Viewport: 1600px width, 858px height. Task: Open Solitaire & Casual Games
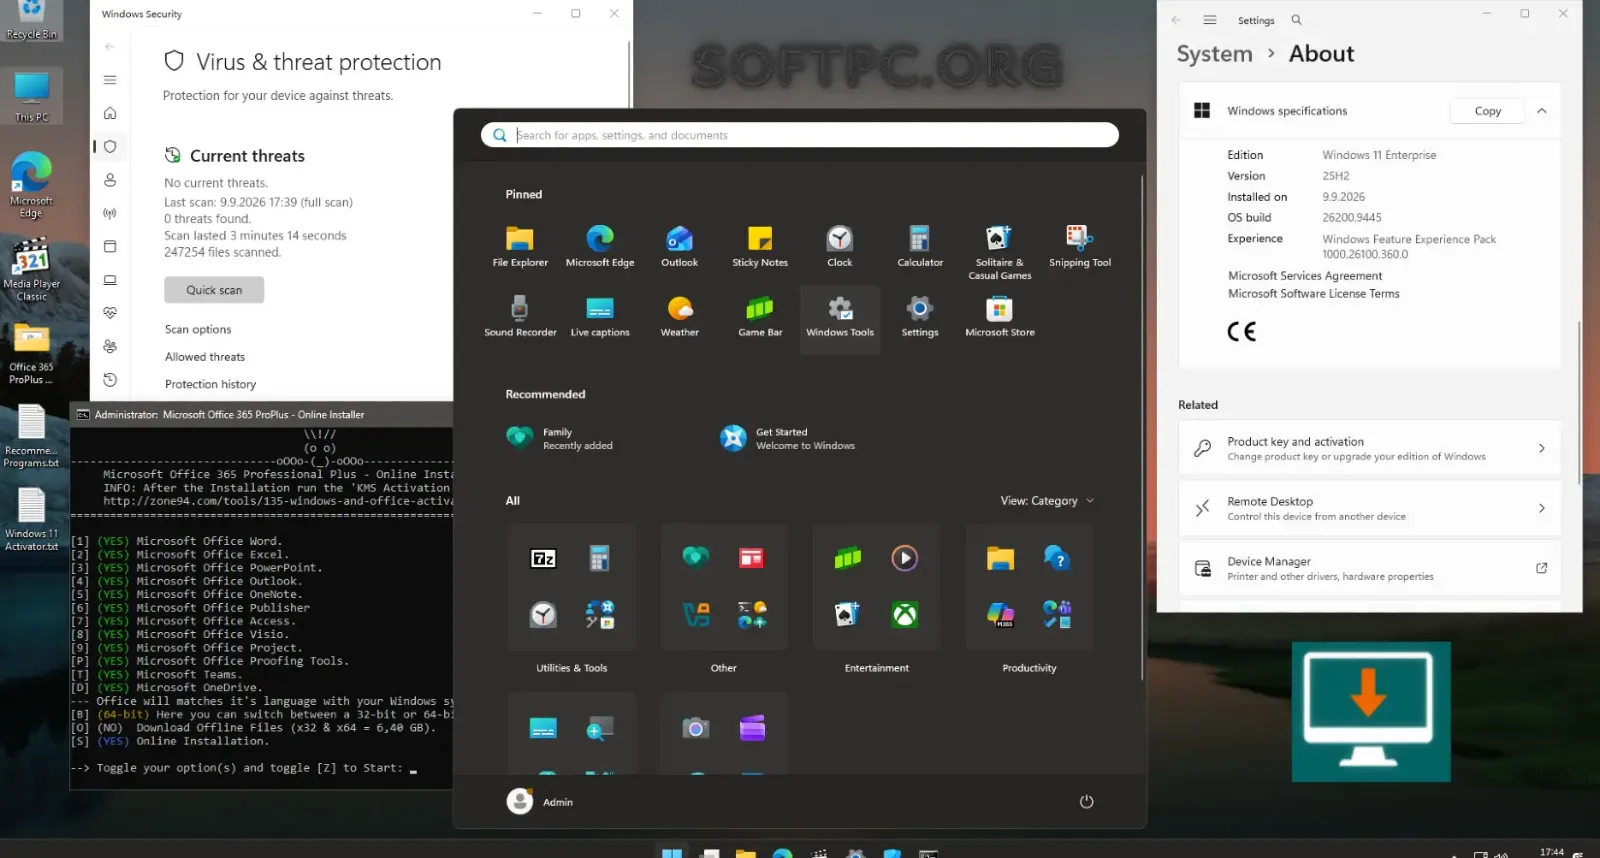click(1000, 252)
